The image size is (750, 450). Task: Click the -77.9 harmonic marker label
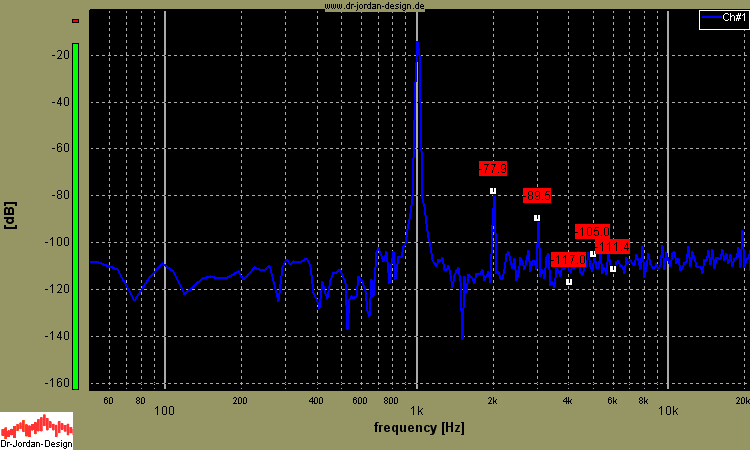pyautogui.click(x=493, y=168)
